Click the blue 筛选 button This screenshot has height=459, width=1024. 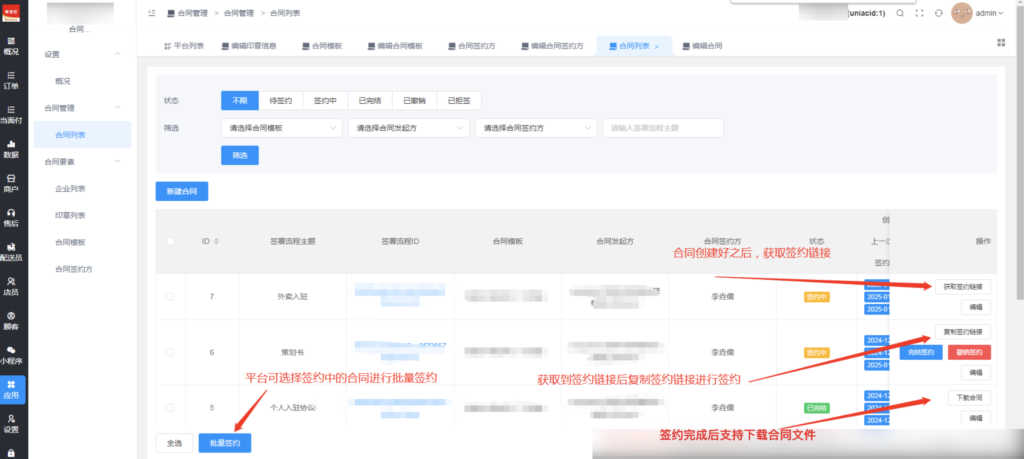[240, 155]
